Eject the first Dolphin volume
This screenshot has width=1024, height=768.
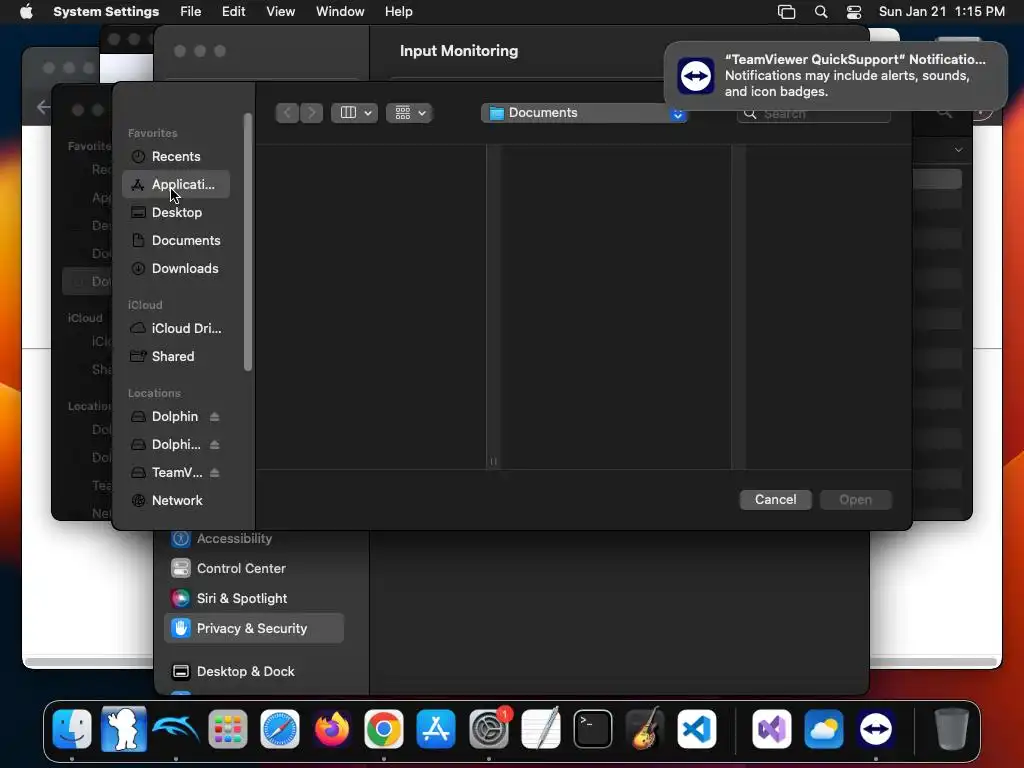[x=214, y=417]
